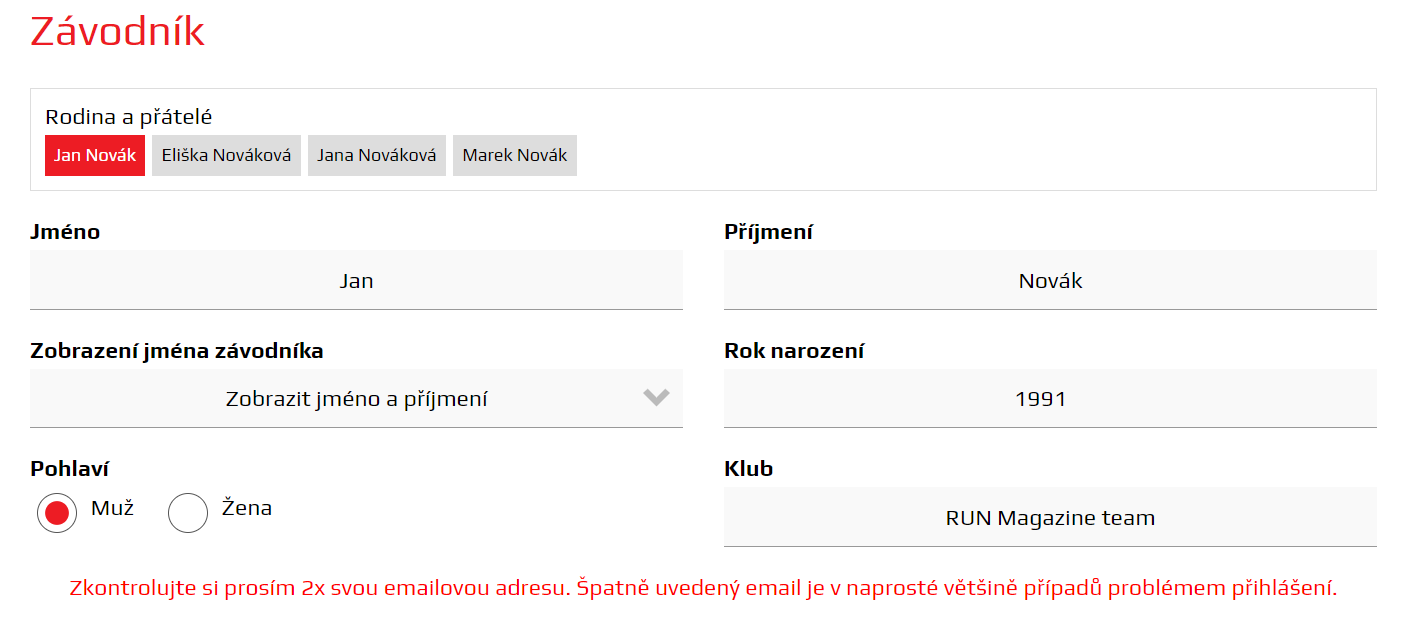The height and width of the screenshot is (629, 1411).
Task: Click the Muž text label
Action: pos(112,508)
